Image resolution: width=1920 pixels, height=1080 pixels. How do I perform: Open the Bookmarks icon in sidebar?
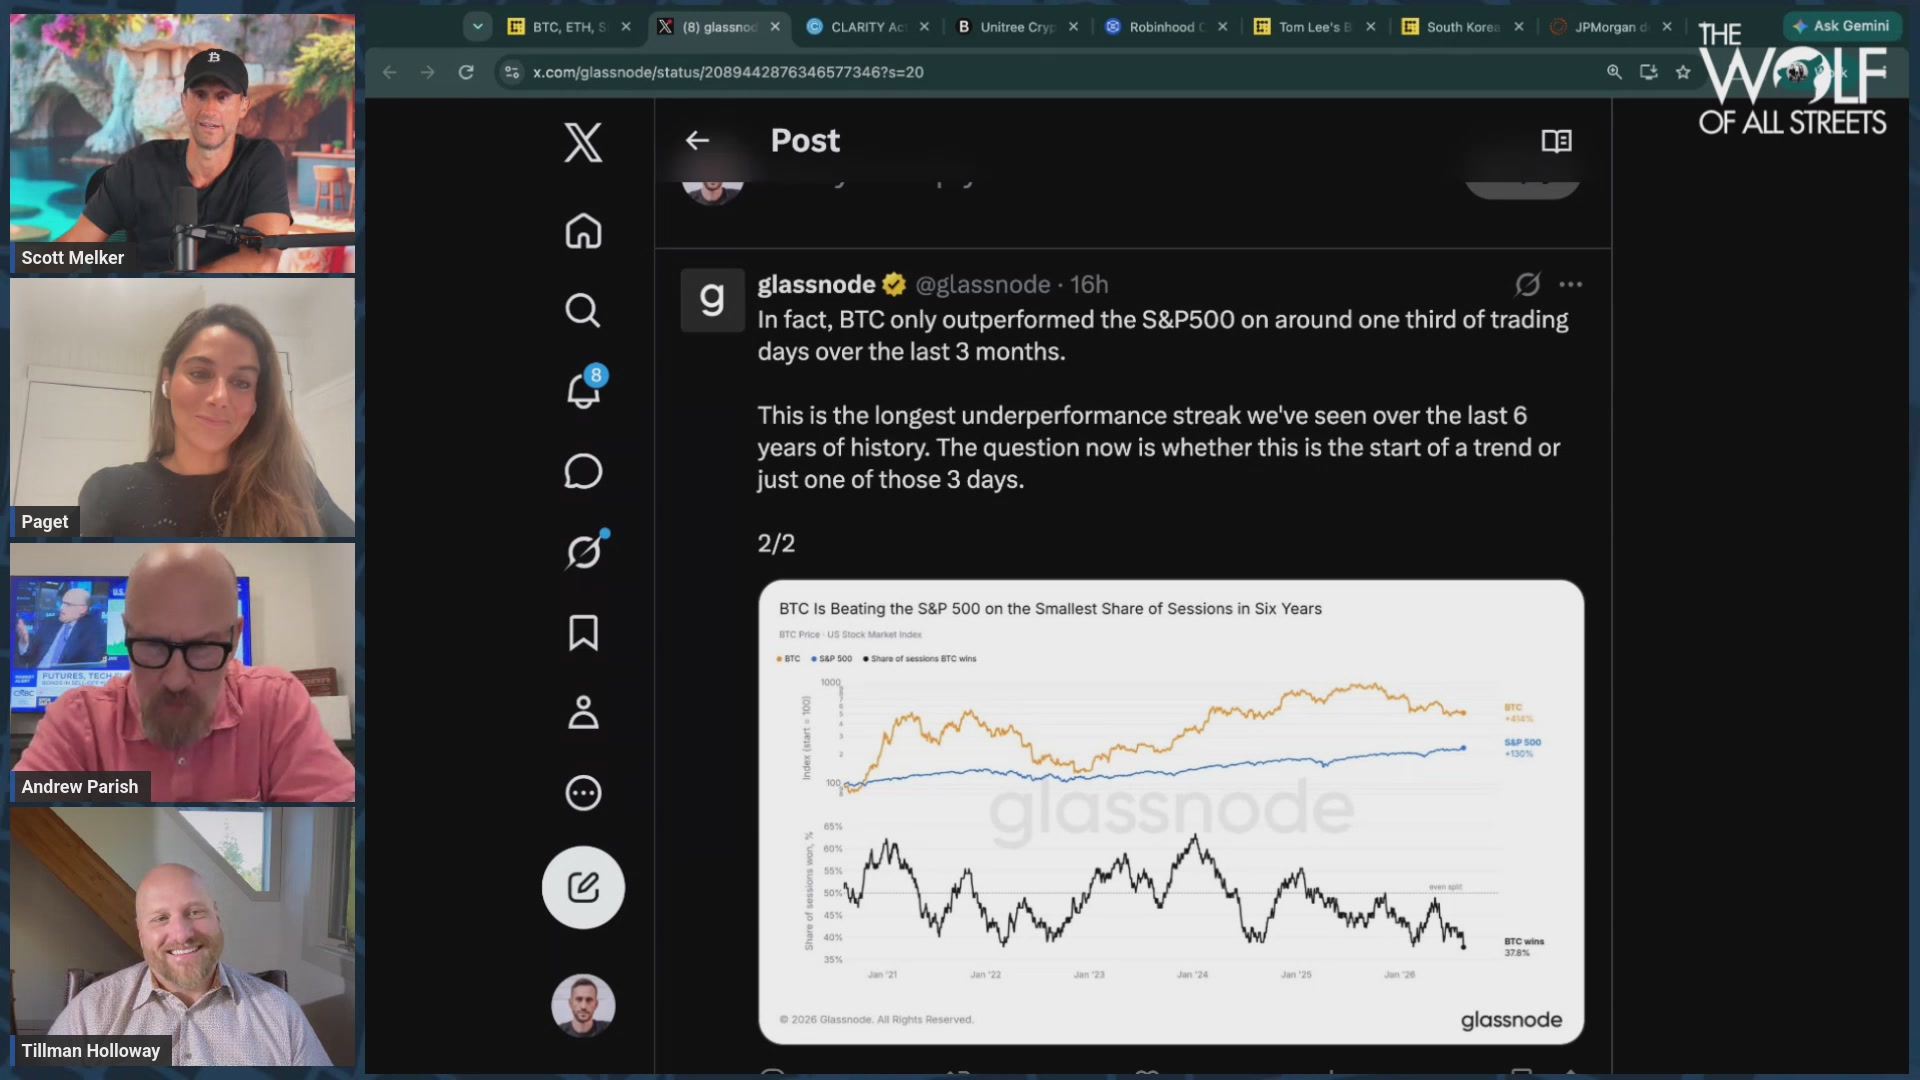tap(583, 632)
